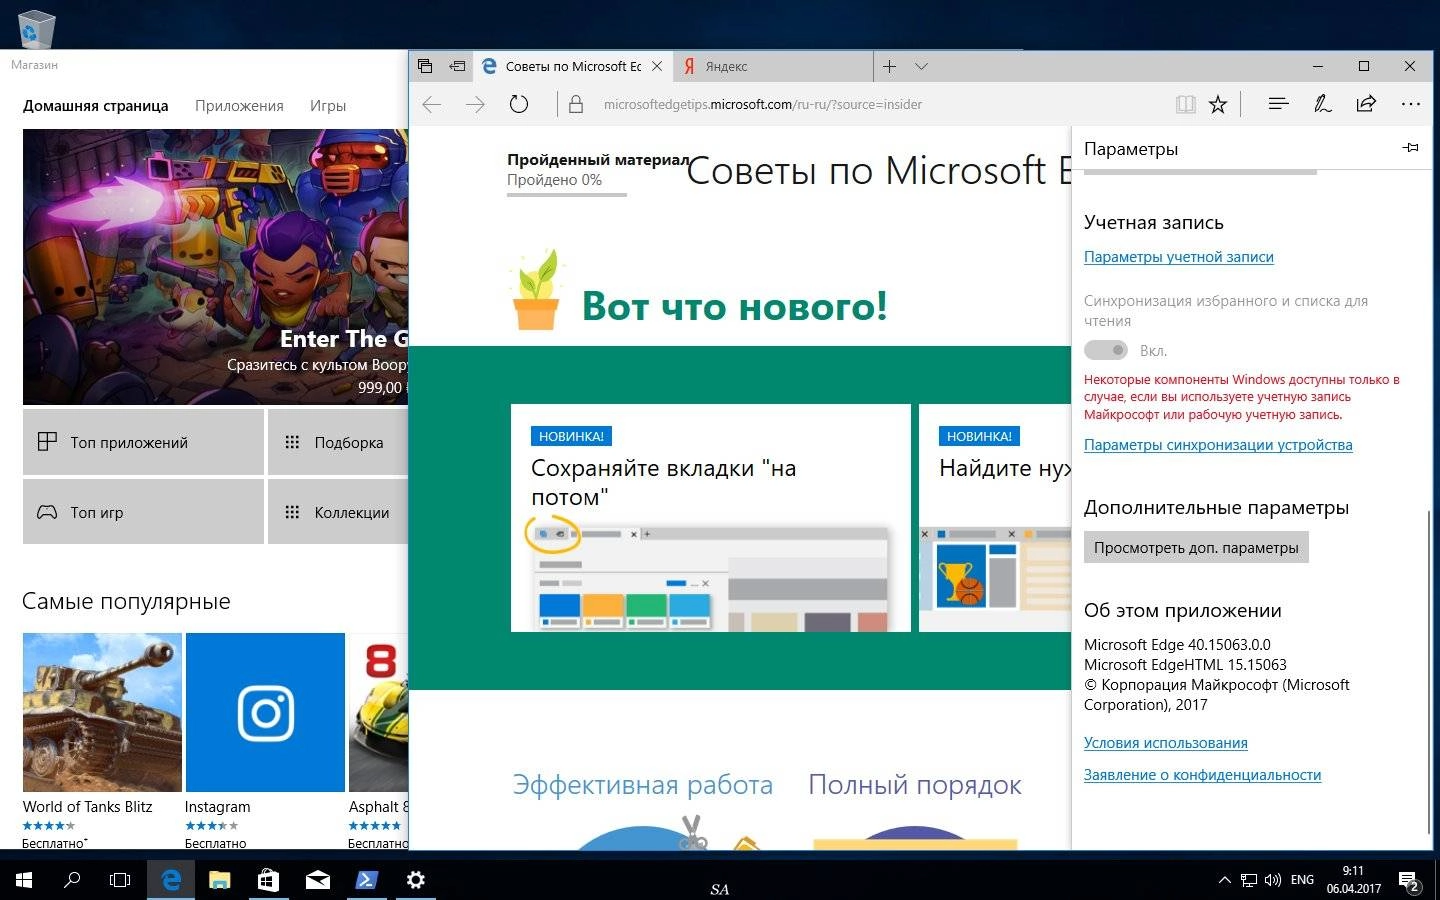This screenshot has height=900, width=1440.
Task: Open the Найдите нужную card
Action: 995,518
